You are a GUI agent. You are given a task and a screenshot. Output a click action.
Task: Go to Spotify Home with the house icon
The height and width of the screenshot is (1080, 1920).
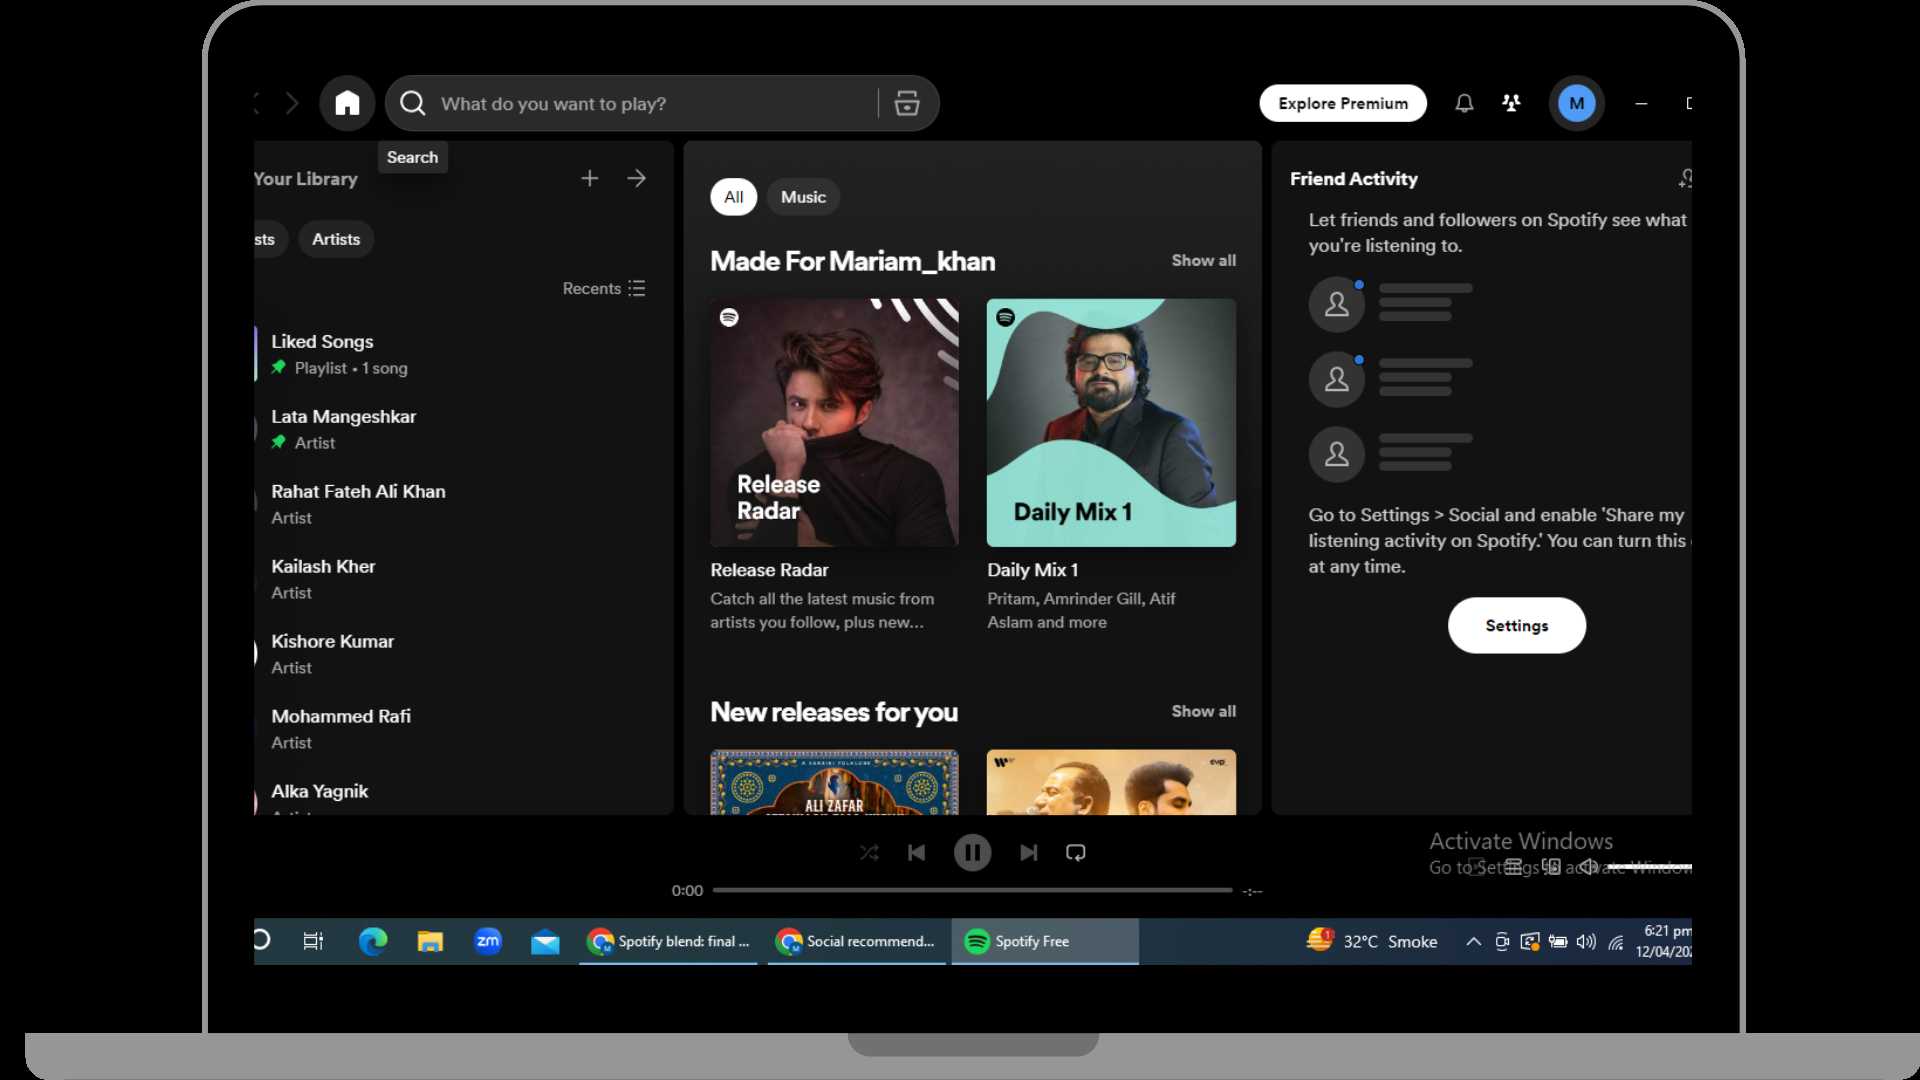[347, 103]
